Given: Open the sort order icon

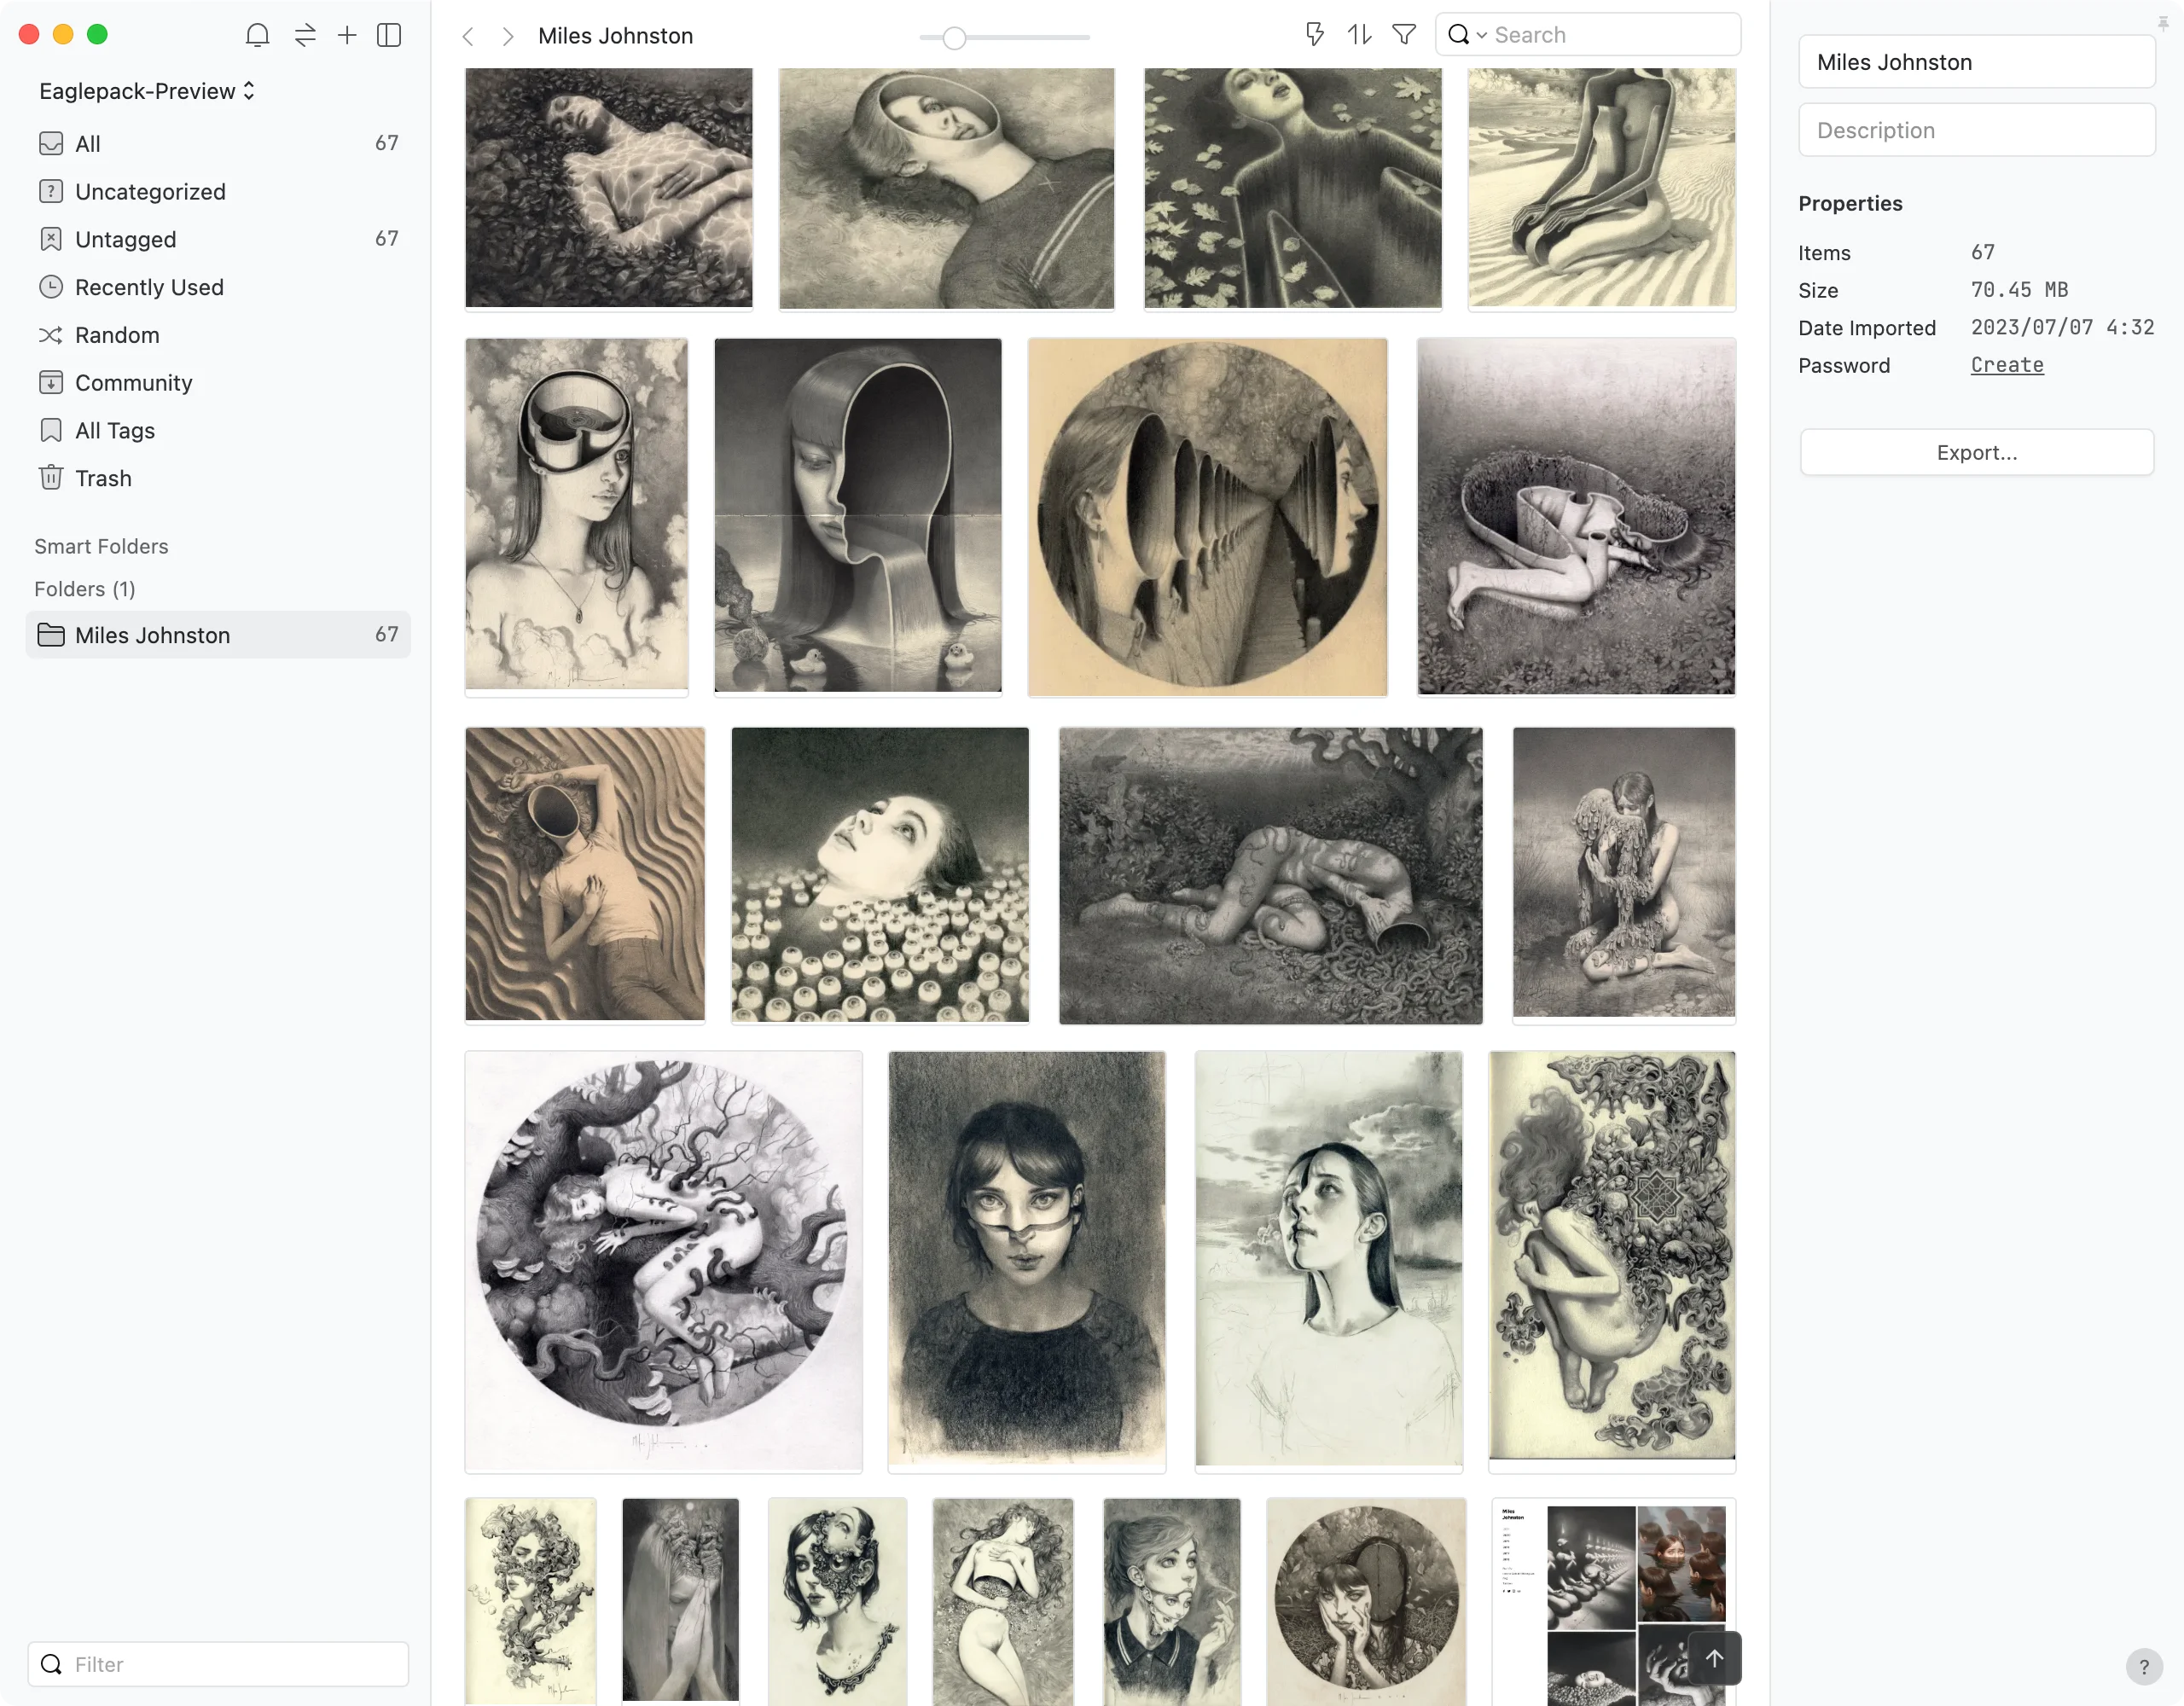Looking at the screenshot, I should pyautogui.click(x=1359, y=35).
